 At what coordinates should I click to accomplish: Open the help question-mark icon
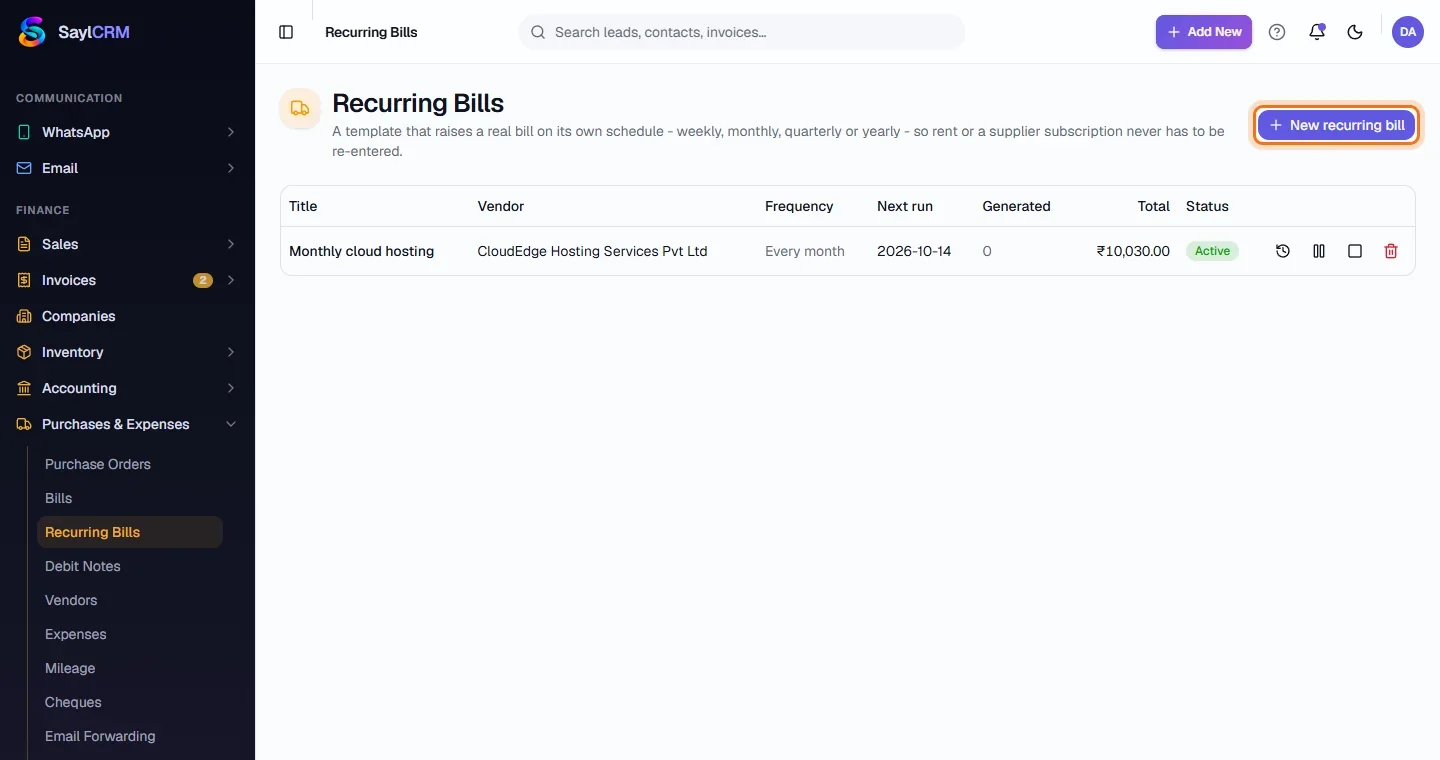pos(1277,32)
